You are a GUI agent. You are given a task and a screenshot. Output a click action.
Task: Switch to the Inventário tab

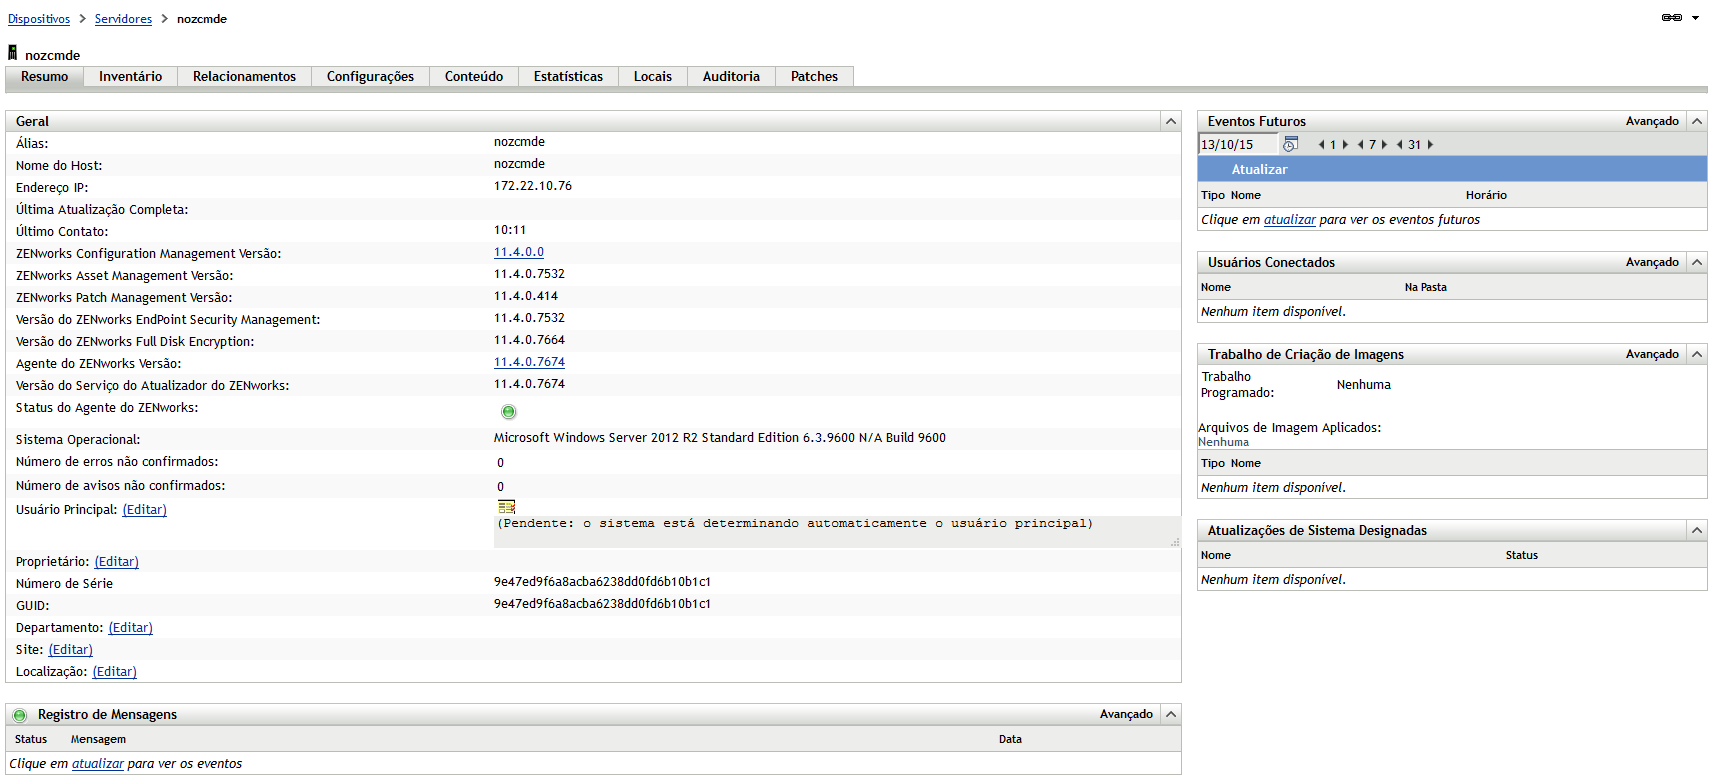point(130,77)
